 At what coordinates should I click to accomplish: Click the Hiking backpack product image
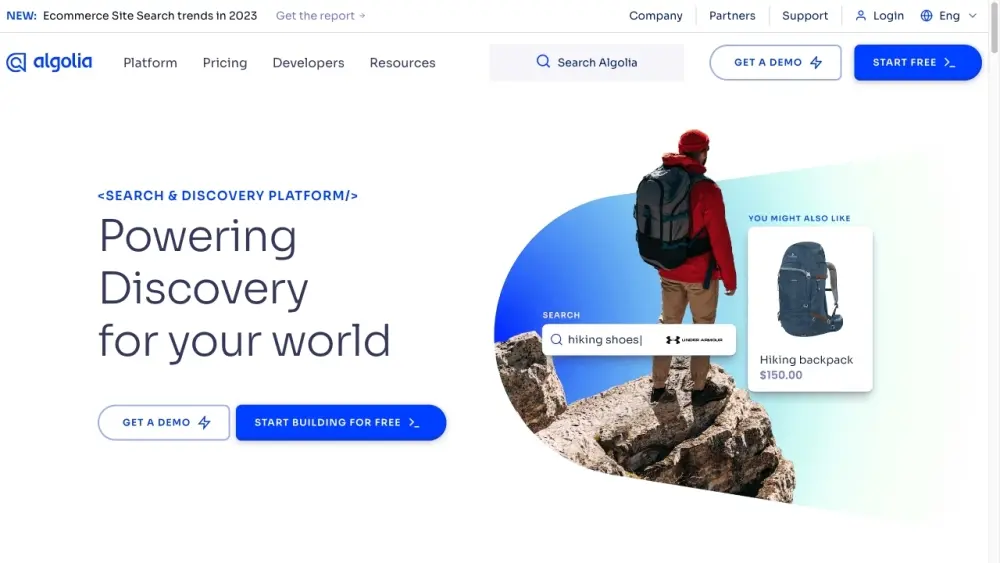coord(809,289)
